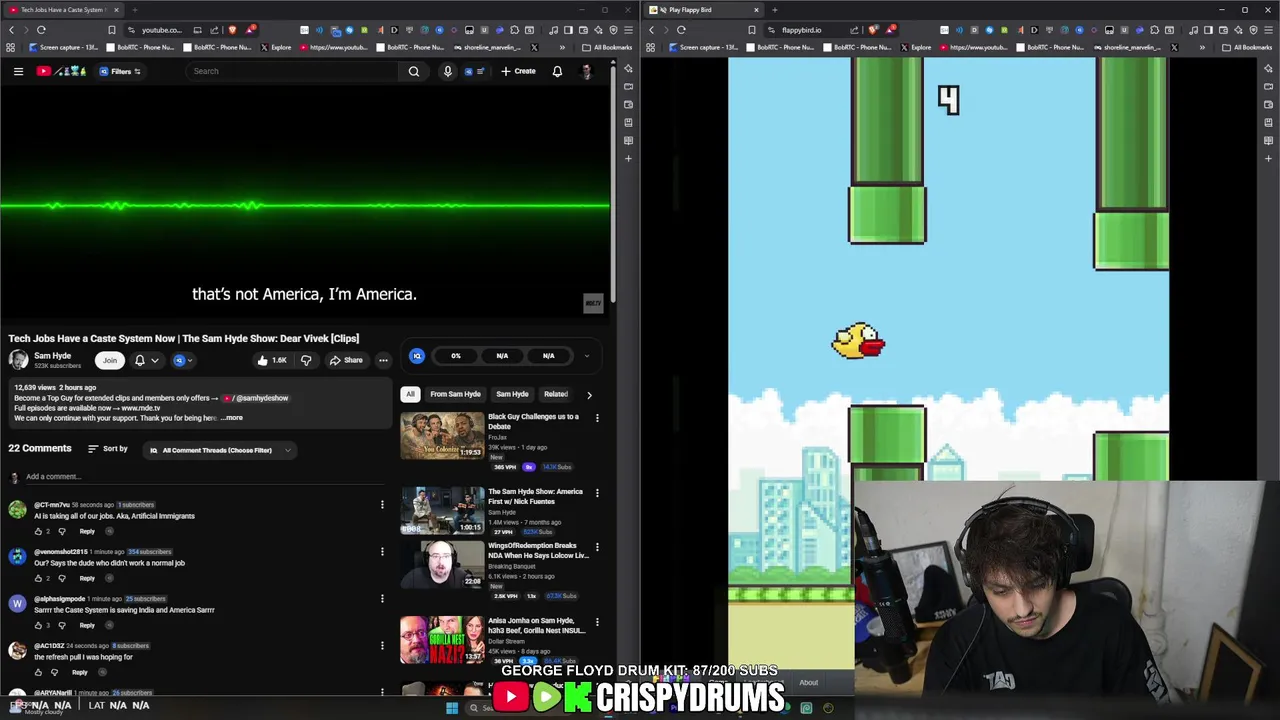Viewport: 1280px width, 720px height.
Task: Click the YouTube search field
Action: point(292,71)
